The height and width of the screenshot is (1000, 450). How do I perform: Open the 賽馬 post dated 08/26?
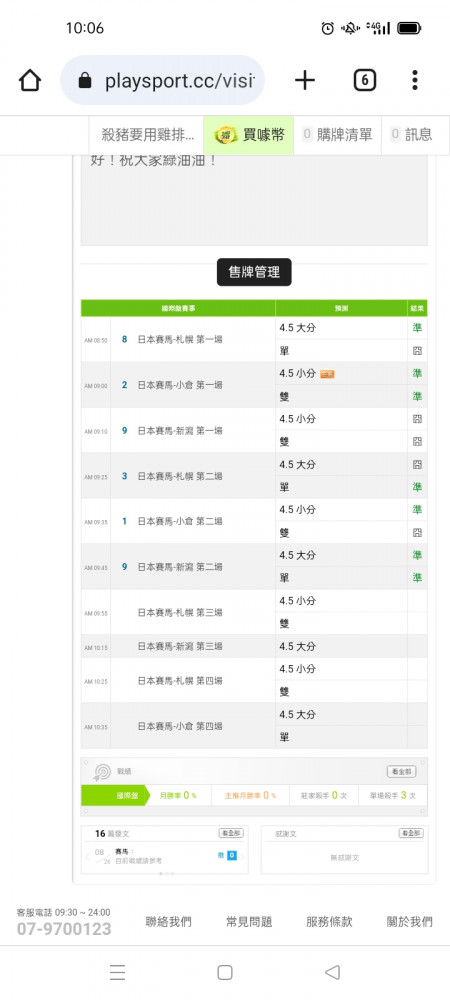pyautogui.click(x=139, y=855)
